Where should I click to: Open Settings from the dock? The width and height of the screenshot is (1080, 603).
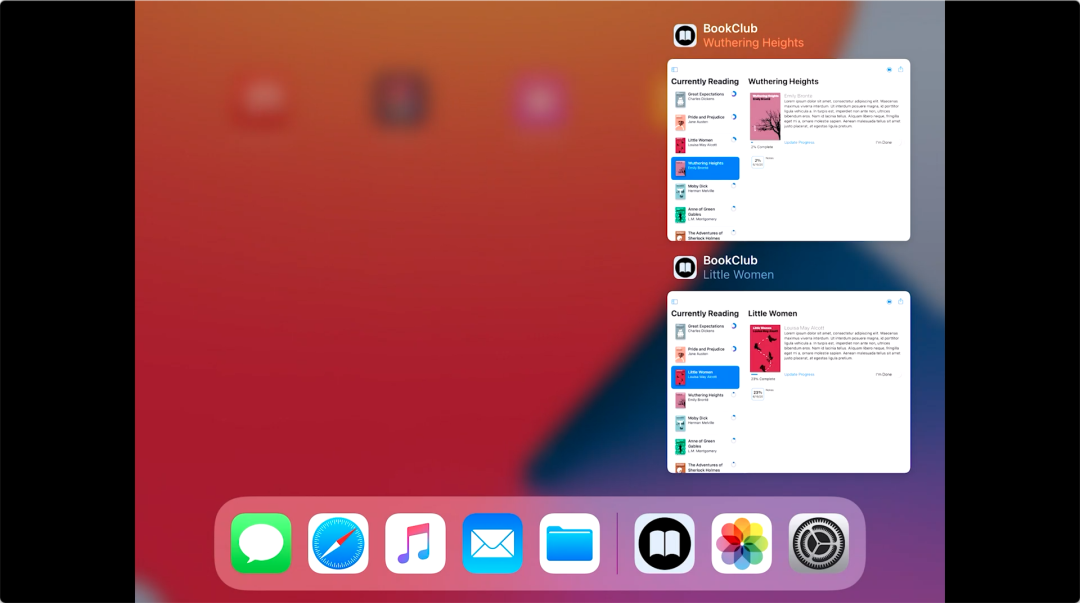pyautogui.click(x=819, y=543)
